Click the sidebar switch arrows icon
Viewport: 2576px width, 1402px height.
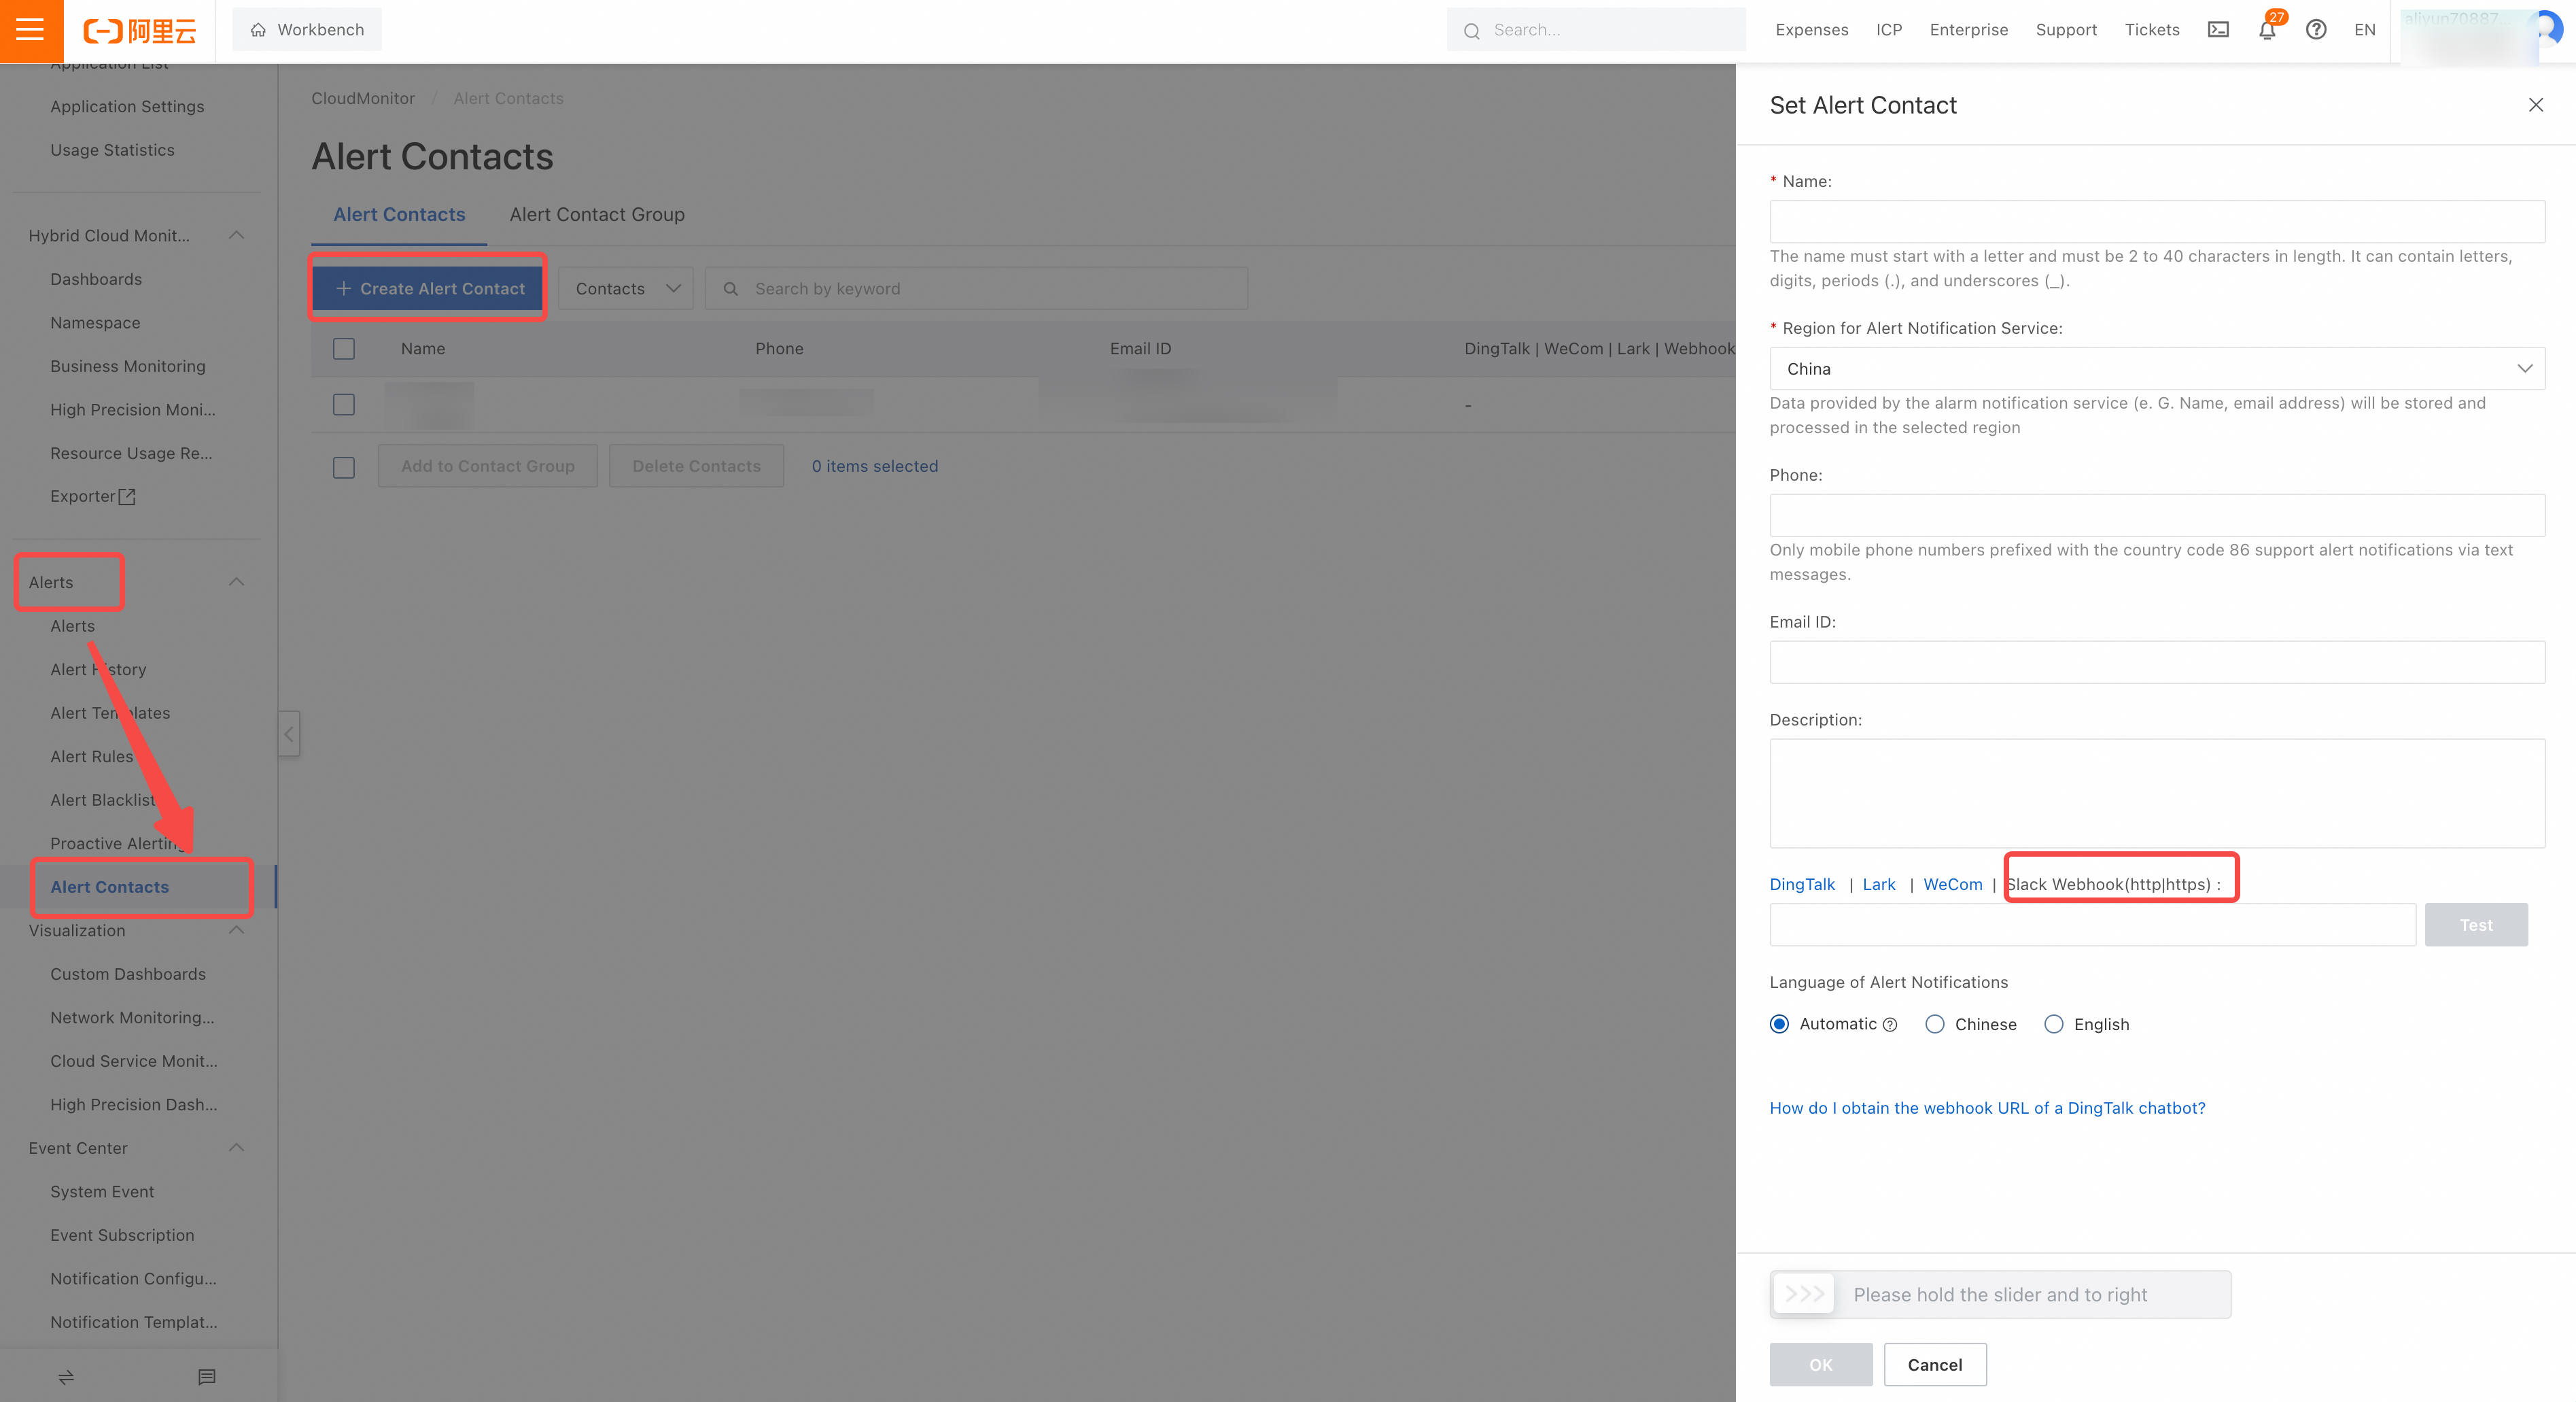[x=66, y=1377]
